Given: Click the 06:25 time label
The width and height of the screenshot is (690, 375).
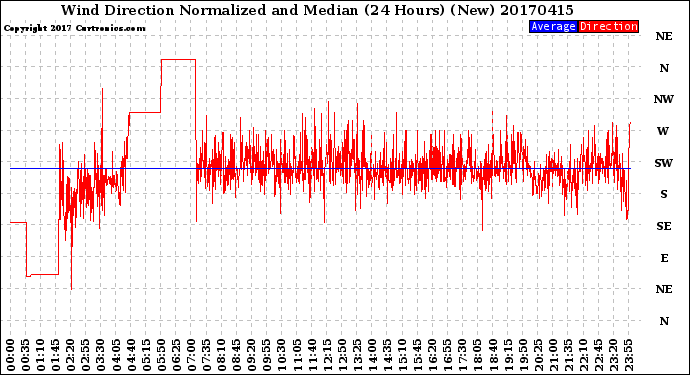Looking at the screenshot, I should point(177,355).
